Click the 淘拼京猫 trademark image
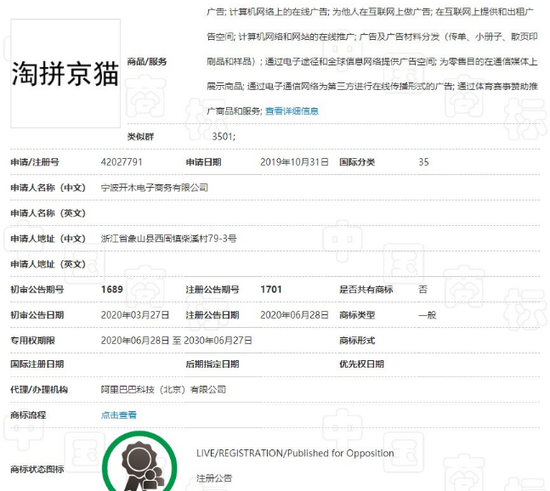The height and width of the screenshot is (491, 550). coord(66,73)
